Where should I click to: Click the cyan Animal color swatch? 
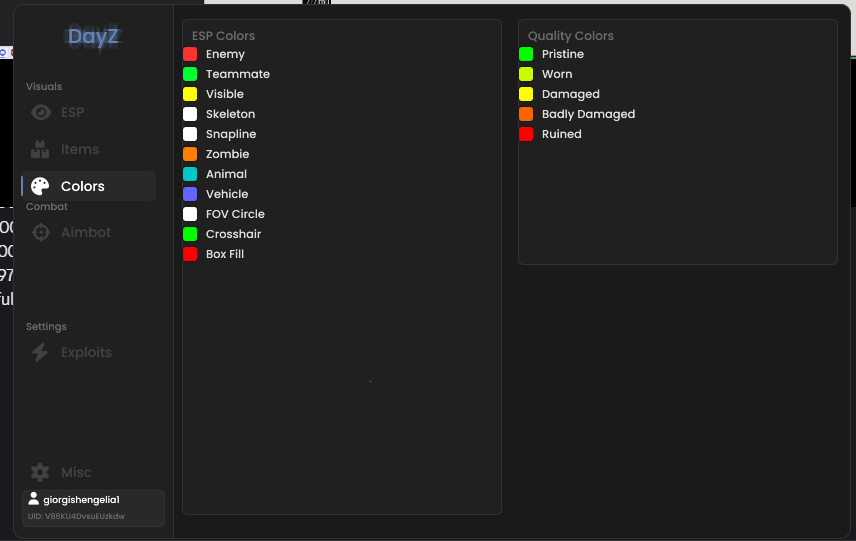tap(190, 174)
